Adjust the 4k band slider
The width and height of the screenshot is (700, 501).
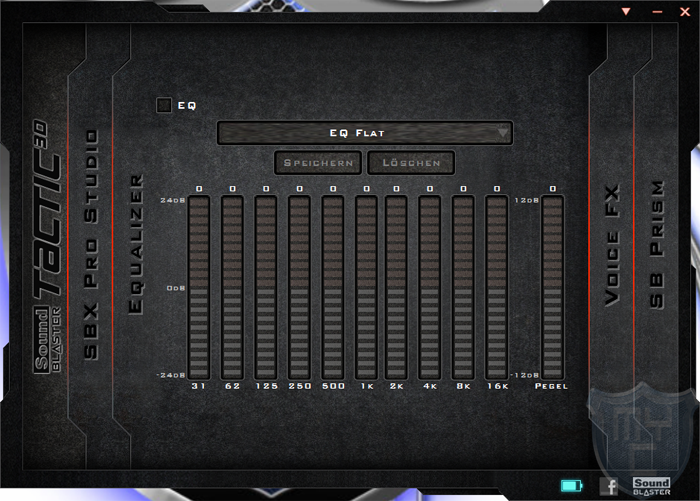pyautogui.click(x=429, y=287)
